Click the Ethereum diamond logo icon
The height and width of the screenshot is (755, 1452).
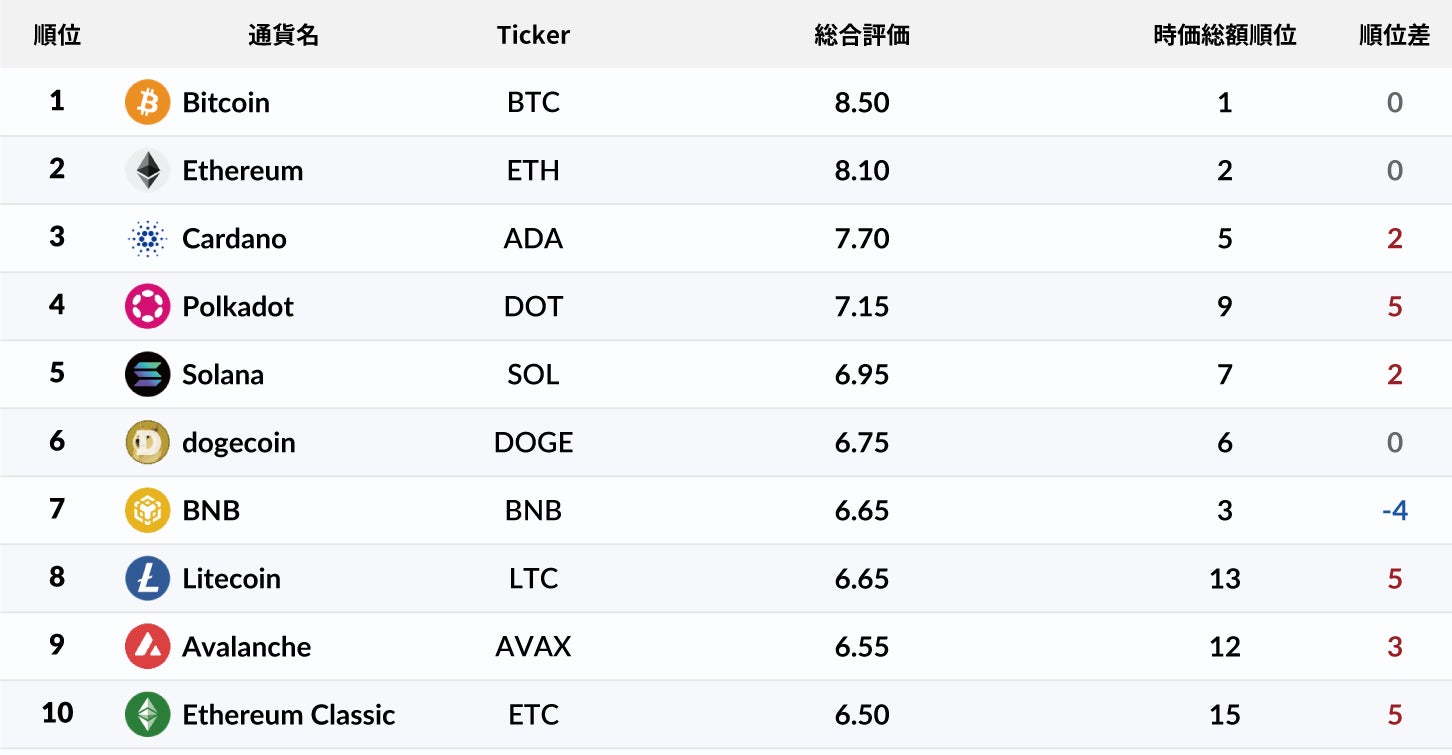click(148, 171)
